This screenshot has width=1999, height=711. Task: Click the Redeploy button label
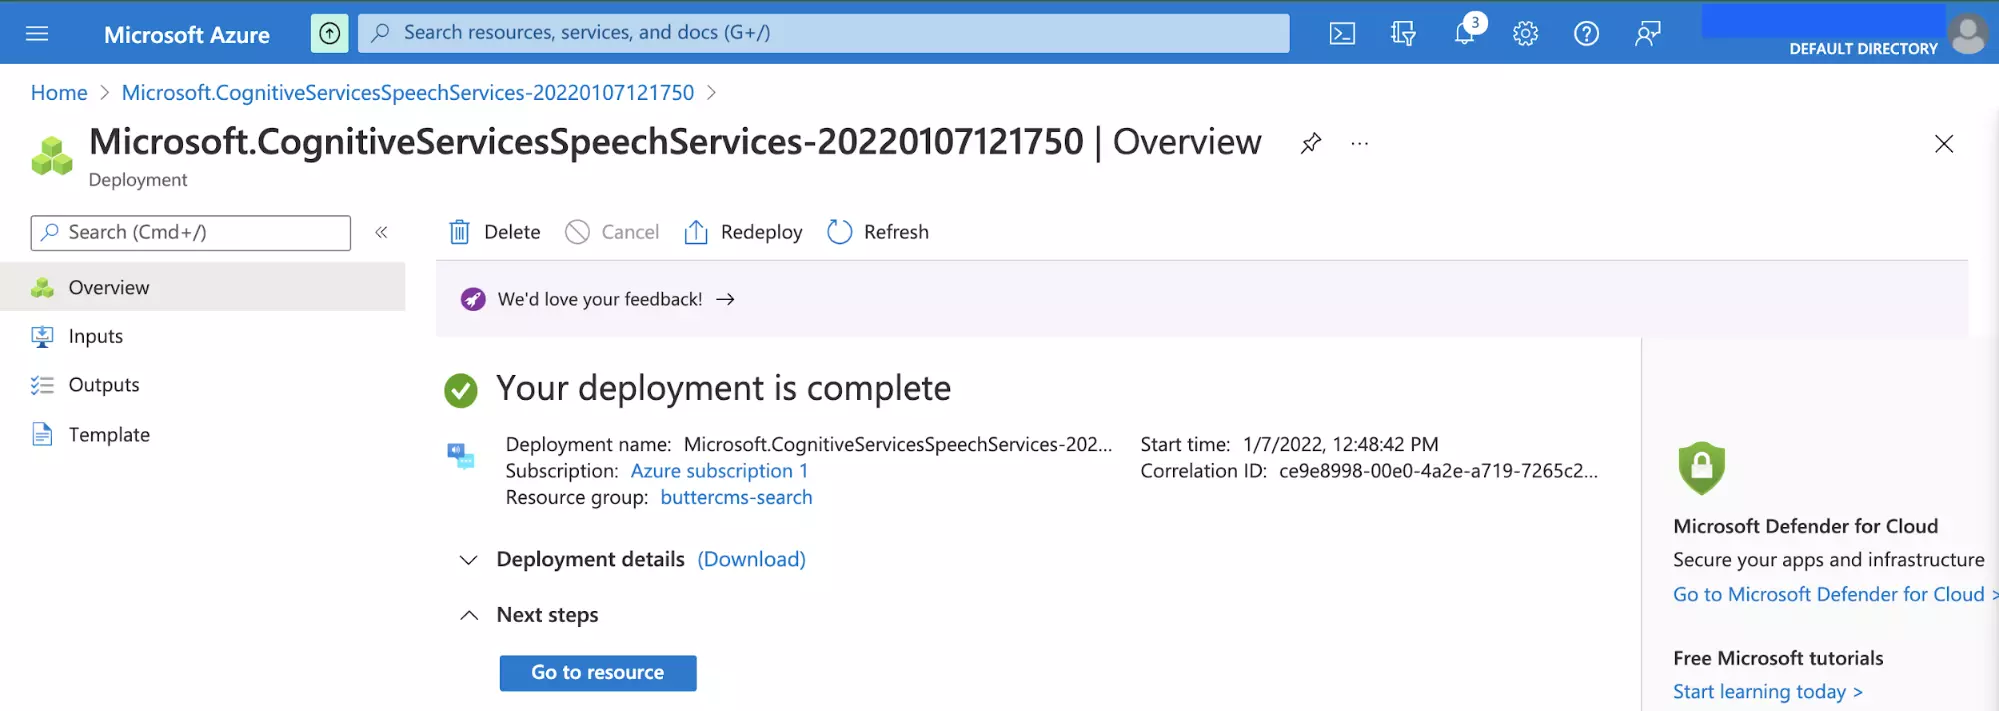pyautogui.click(x=761, y=232)
